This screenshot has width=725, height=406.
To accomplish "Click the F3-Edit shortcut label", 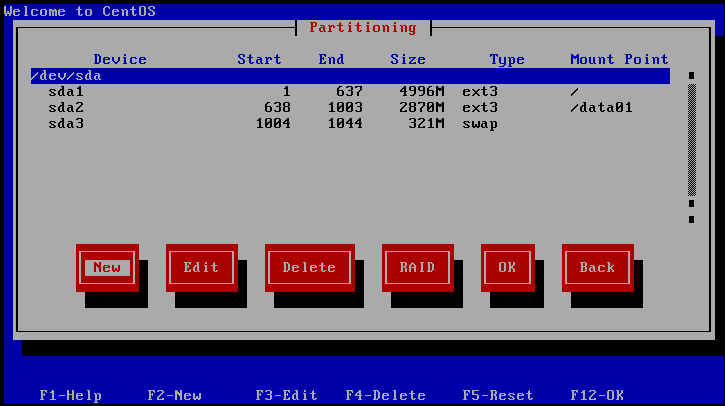I will click(286, 395).
